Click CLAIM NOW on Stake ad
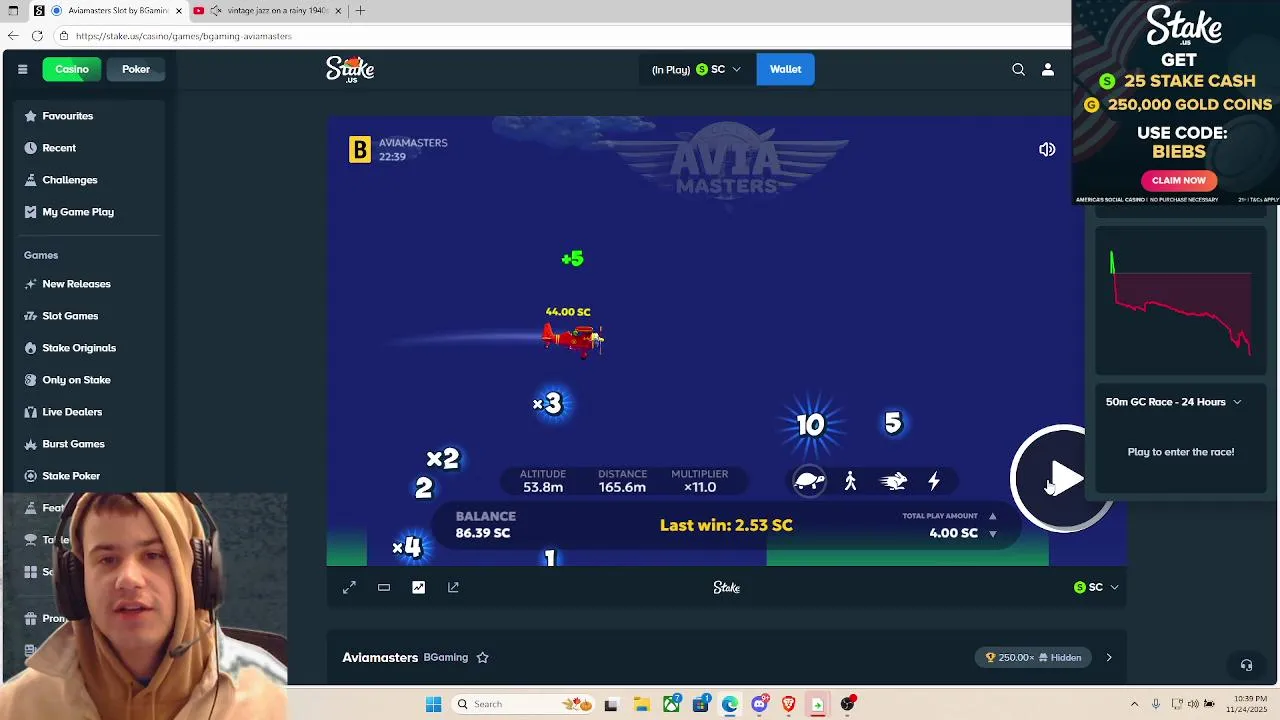Image resolution: width=1280 pixels, height=720 pixels. point(1178,181)
